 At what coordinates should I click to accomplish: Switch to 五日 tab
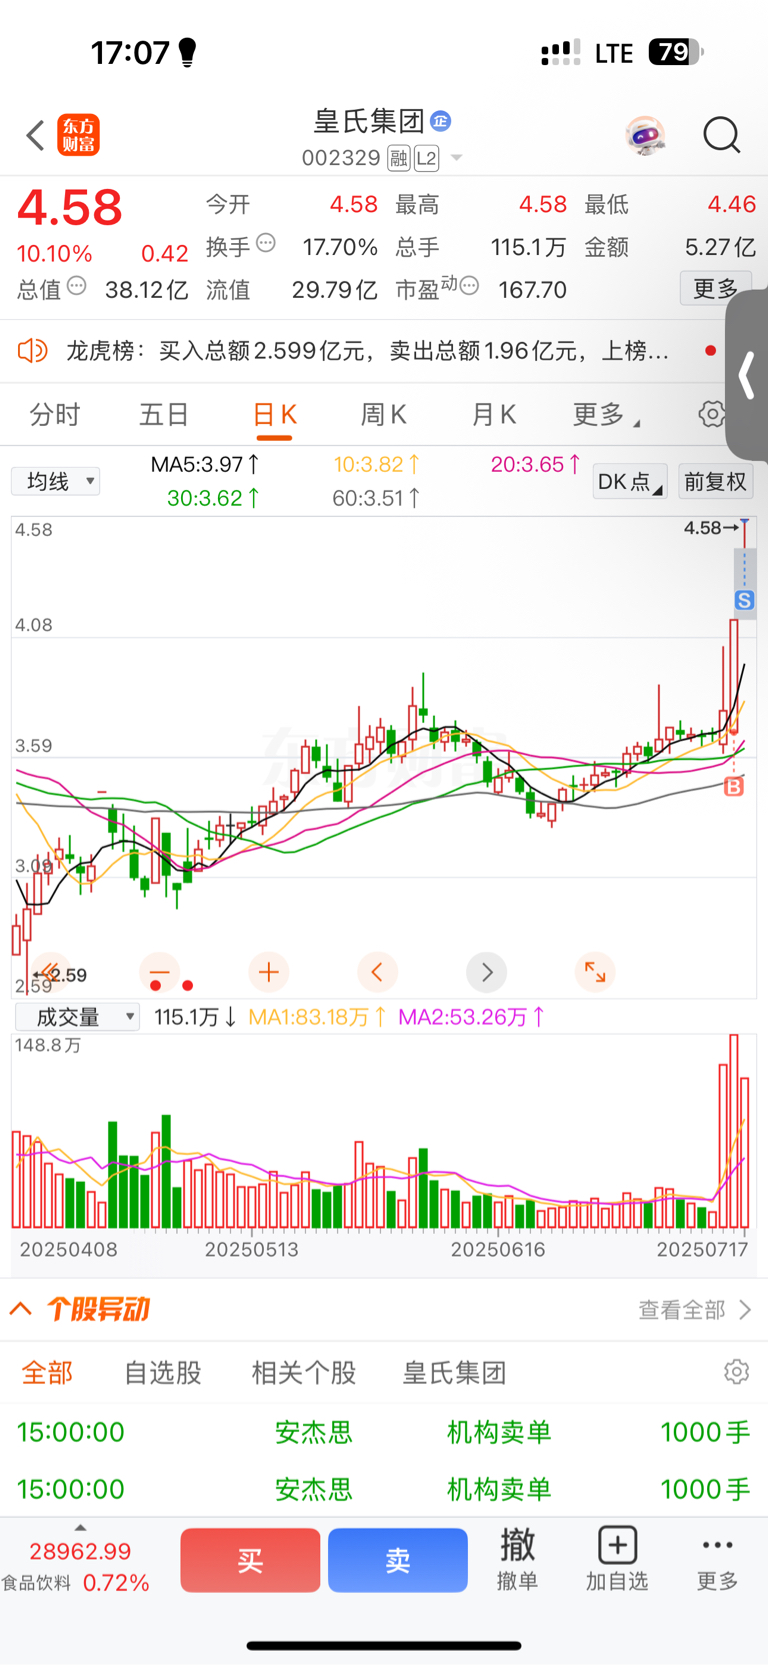coord(163,415)
